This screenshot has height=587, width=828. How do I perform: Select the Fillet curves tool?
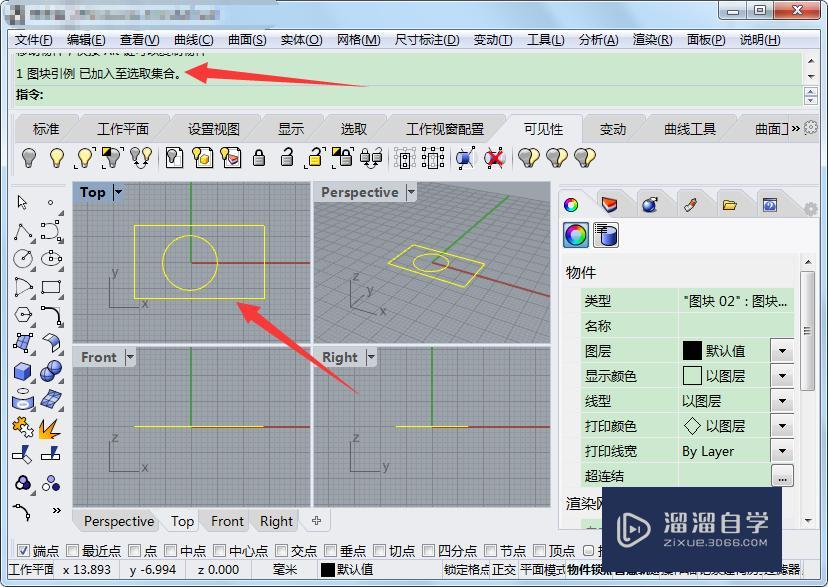[x=51, y=315]
